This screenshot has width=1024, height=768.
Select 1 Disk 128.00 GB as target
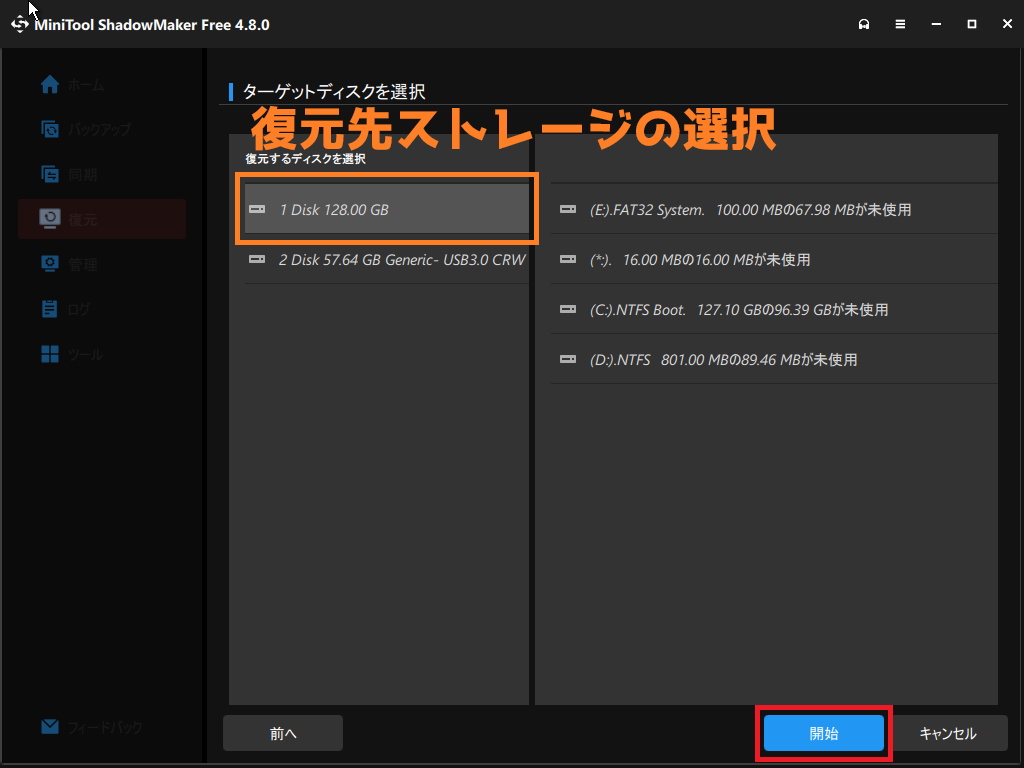[x=386, y=210]
